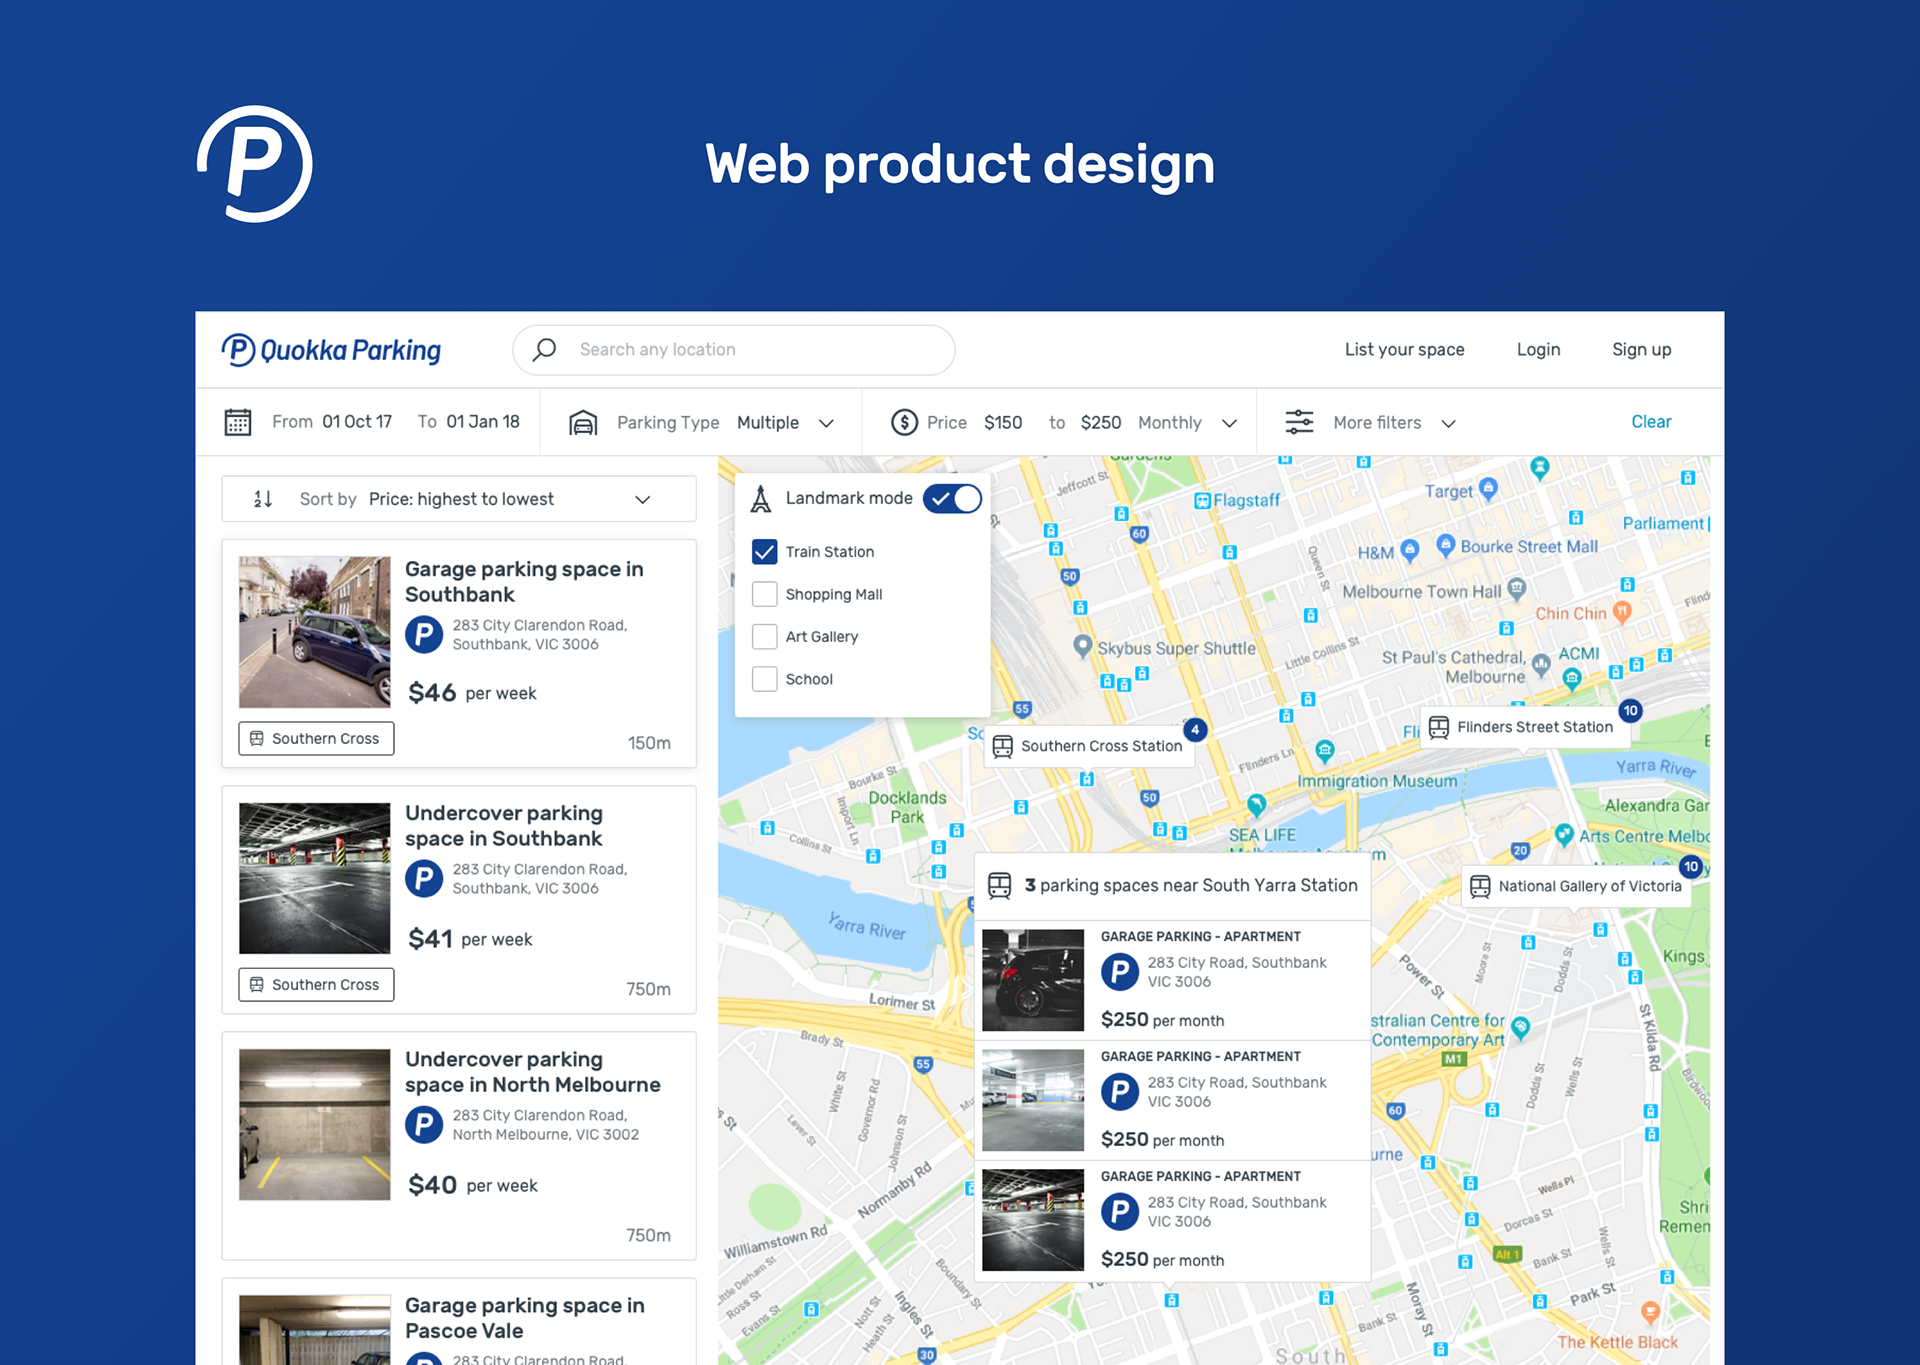This screenshot has height=1365, width=1920.
Task: Turn off the Landmark mode switch
Action: coord(953,498)
